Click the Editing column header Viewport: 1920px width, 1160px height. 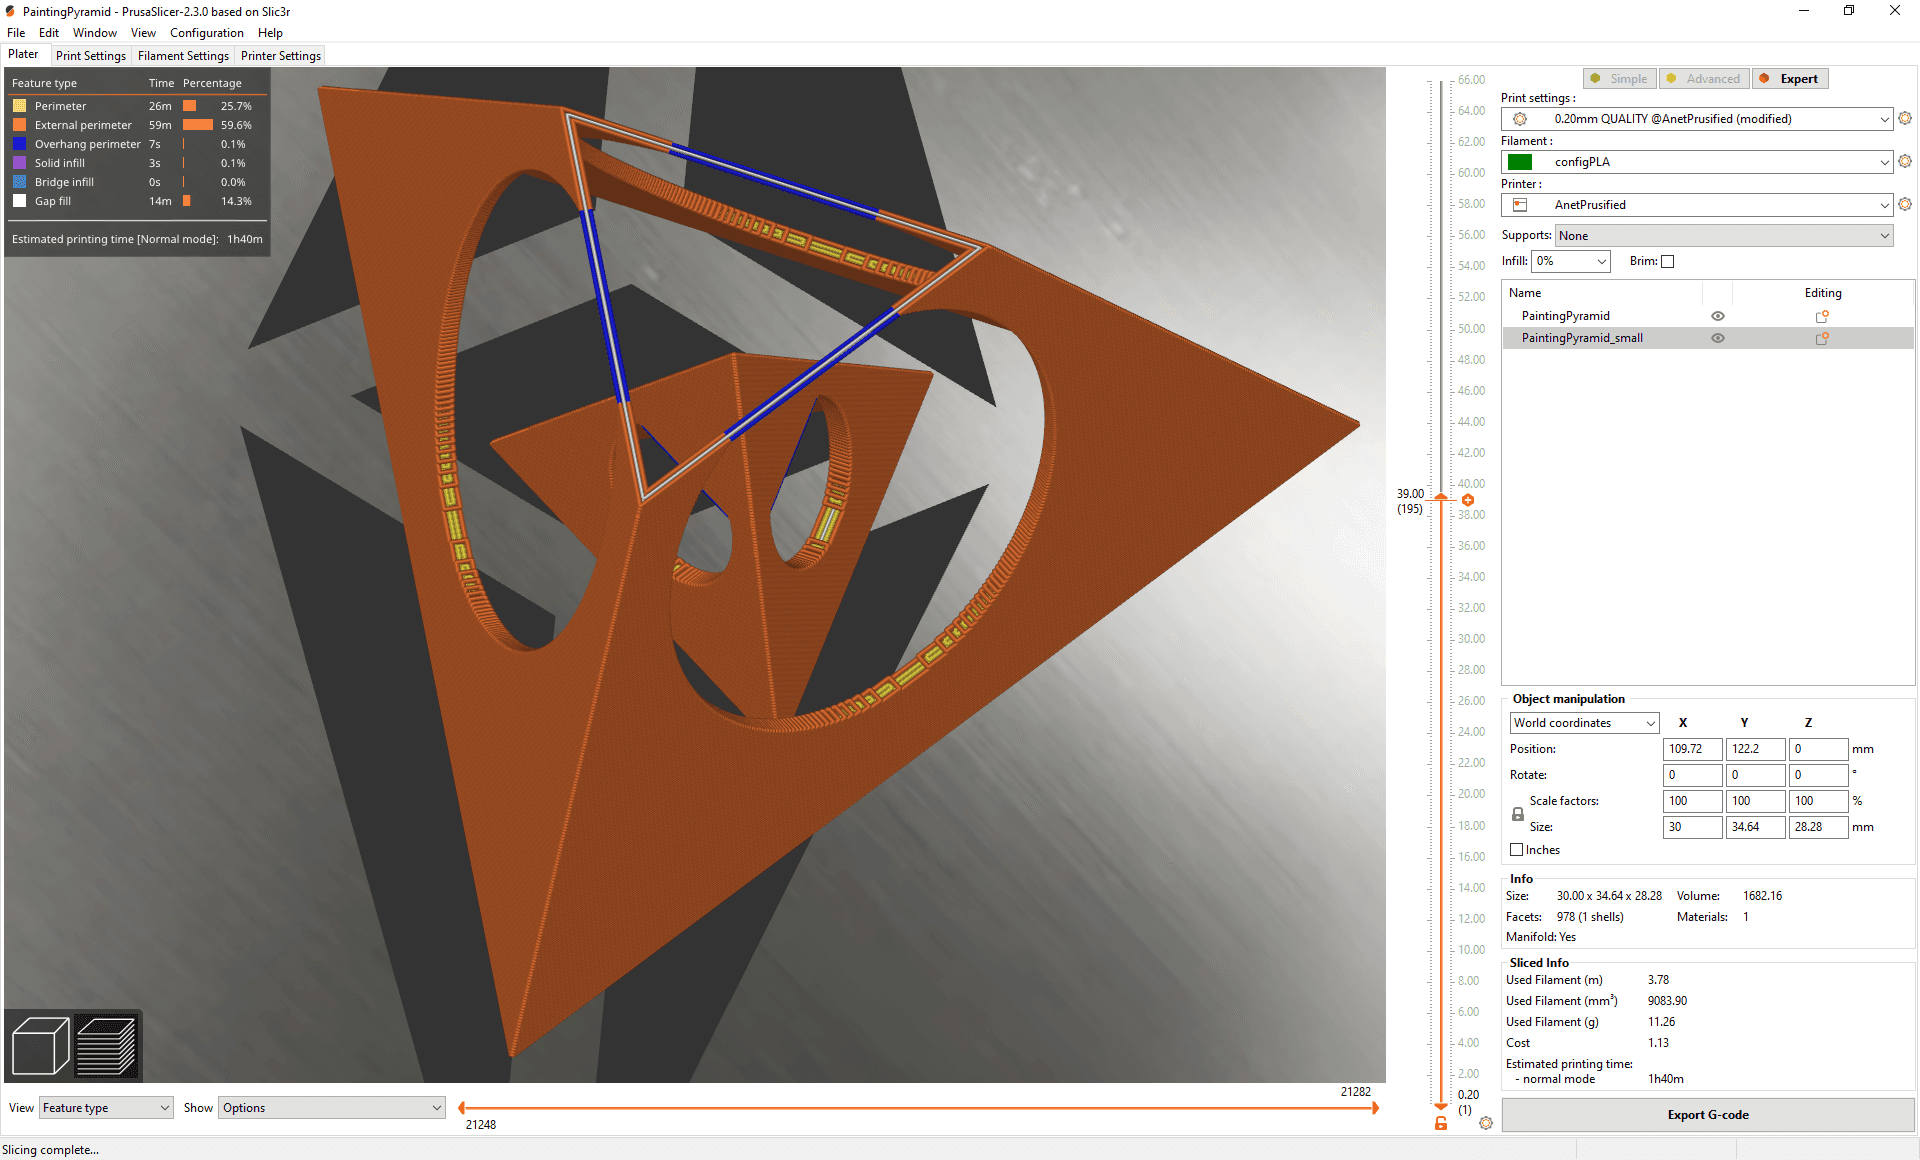tap(1822, 293)
